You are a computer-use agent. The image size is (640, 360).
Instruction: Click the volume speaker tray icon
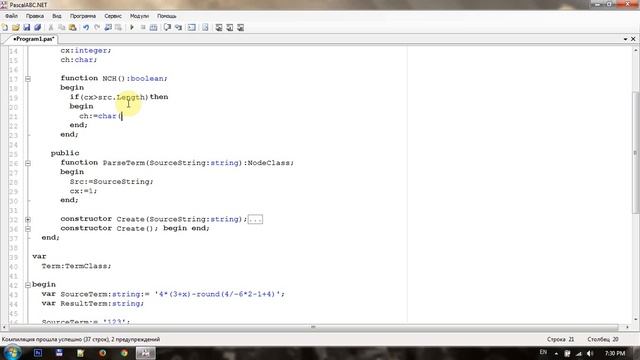[590, 353]
